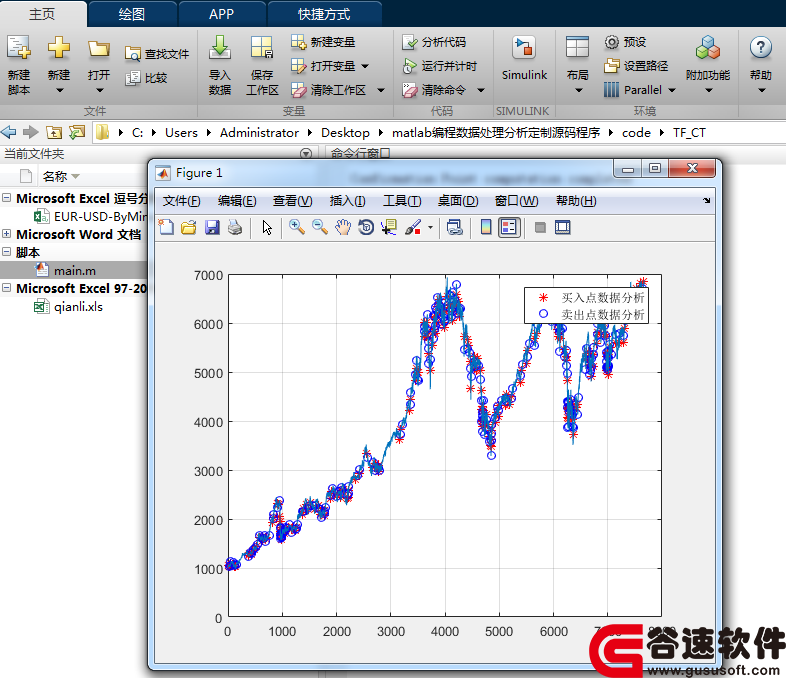Open the brush color dropdown arrow
Viewport: 786px width, 678px height.
coord(431,228)
